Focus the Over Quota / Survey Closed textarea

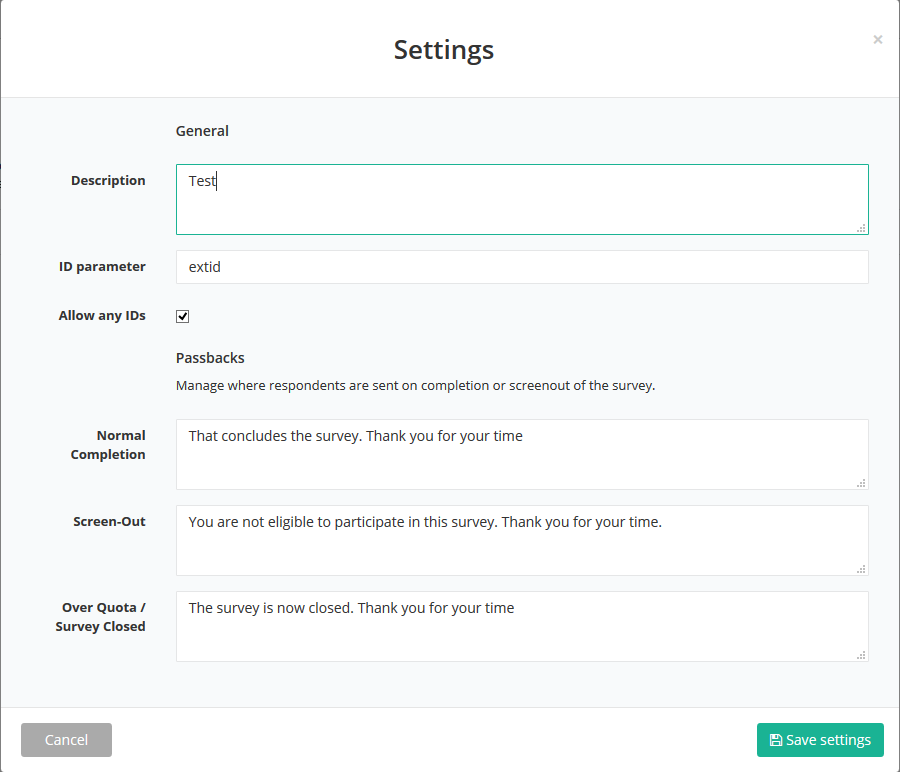click(x=520, y=627)
